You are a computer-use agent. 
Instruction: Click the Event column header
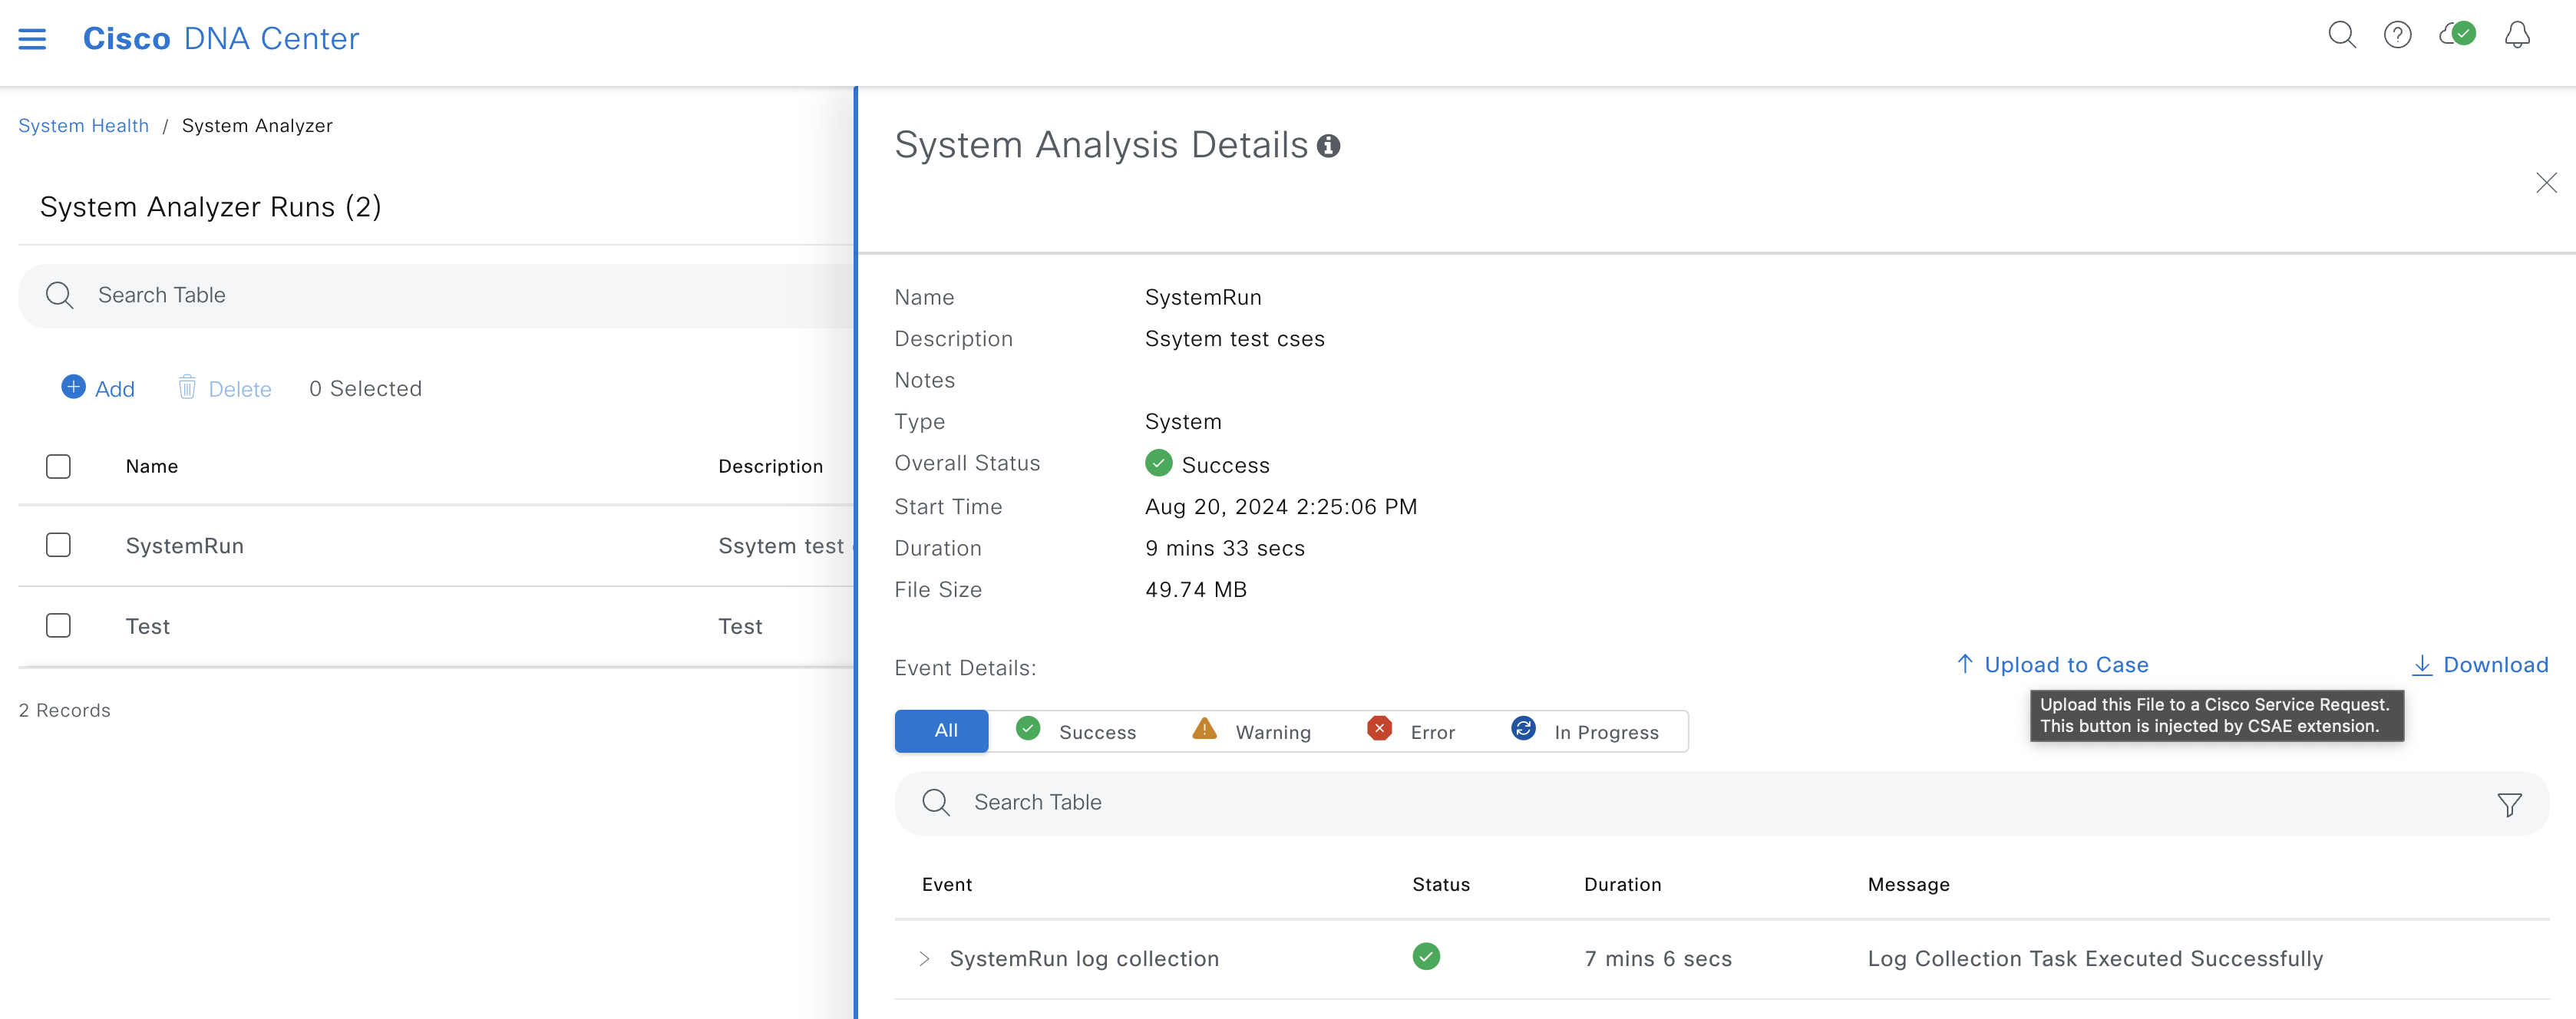[x=946, y=885]
